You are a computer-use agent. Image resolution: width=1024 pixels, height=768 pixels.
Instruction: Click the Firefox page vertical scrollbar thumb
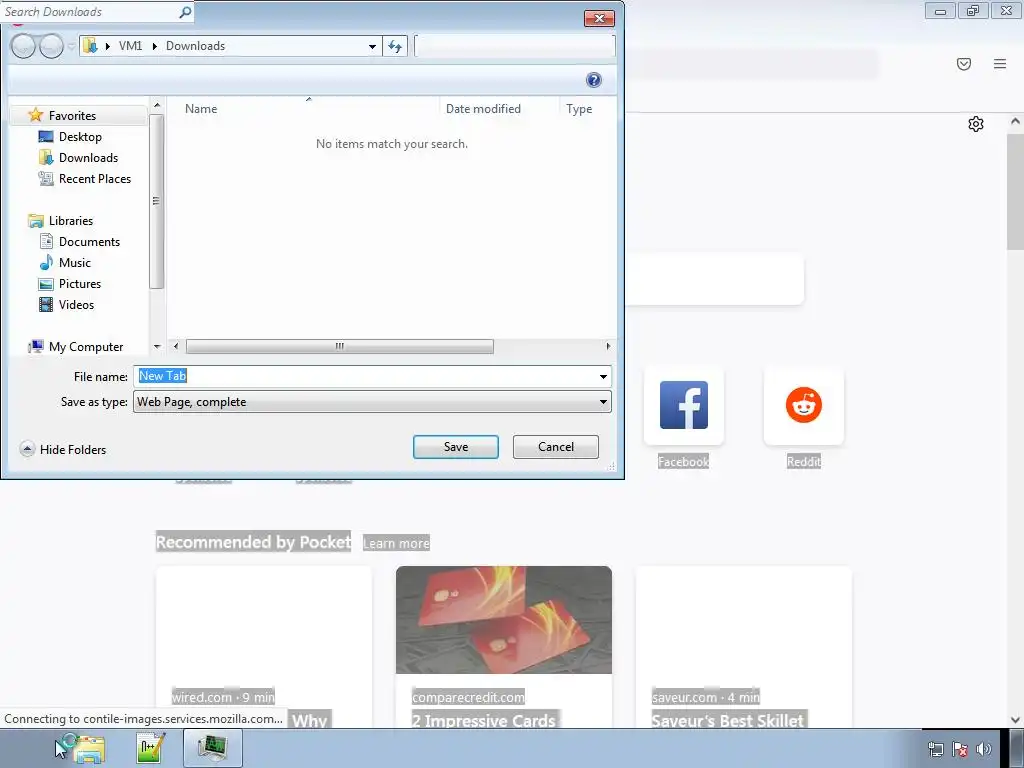click(x=1015, y=191)
